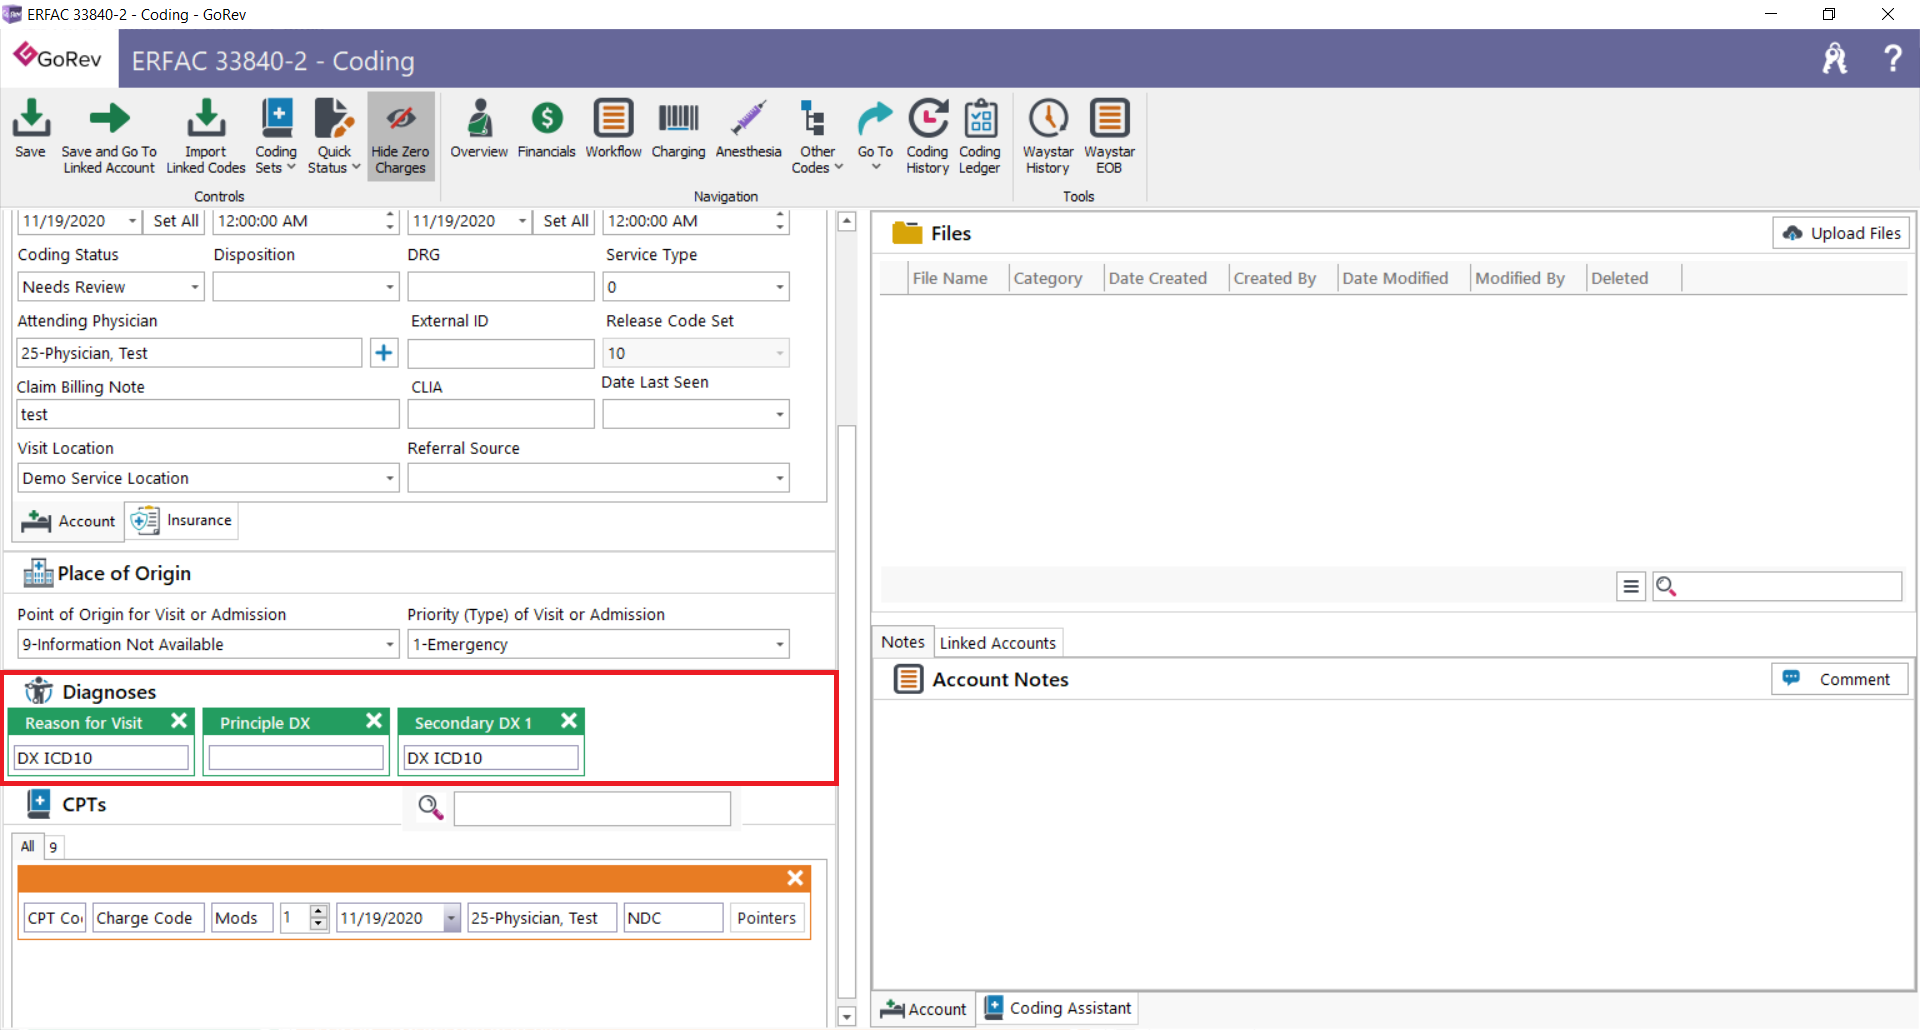Open the CPT date 11/19/2020 dropdown
Viewport: 1920px width, 1030px height.
tap(452, 918)
